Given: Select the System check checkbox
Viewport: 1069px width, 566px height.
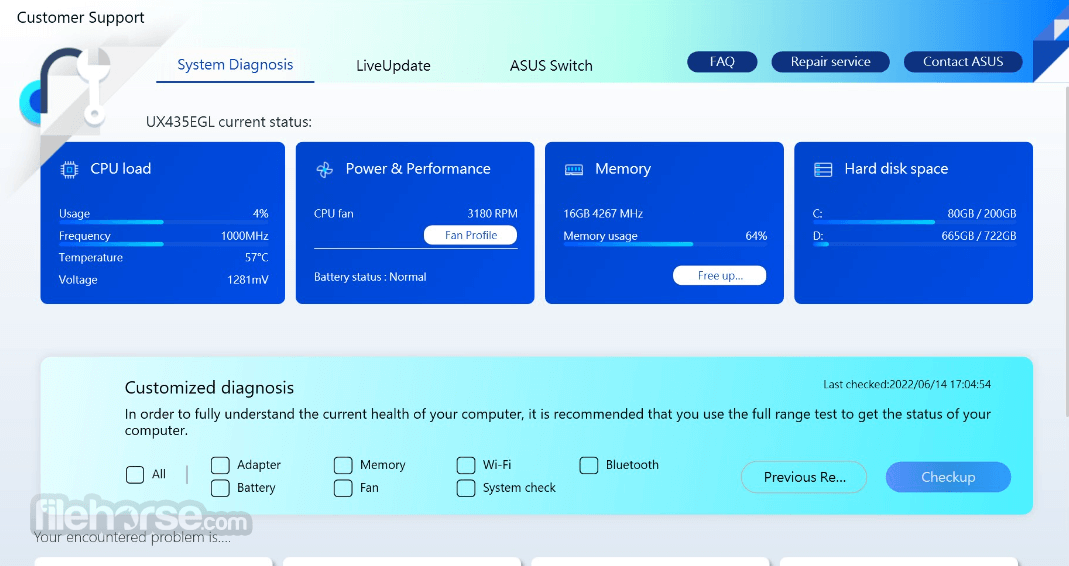Looking at the screenshot, I should [x=466, y=488].
